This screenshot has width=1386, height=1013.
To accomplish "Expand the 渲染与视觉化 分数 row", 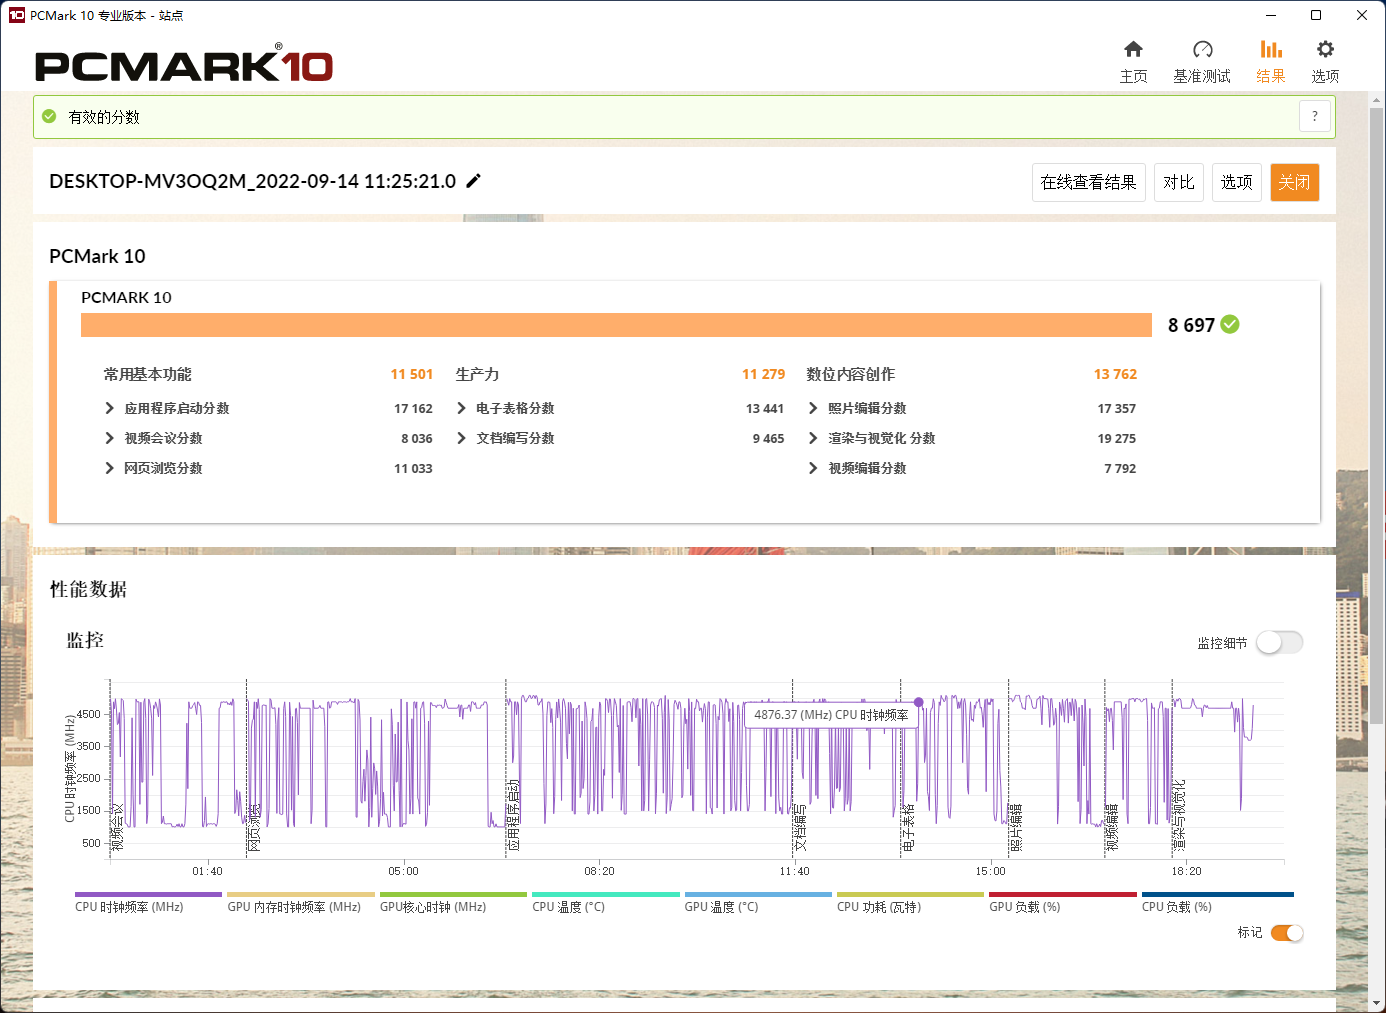I will coord(813,438).
